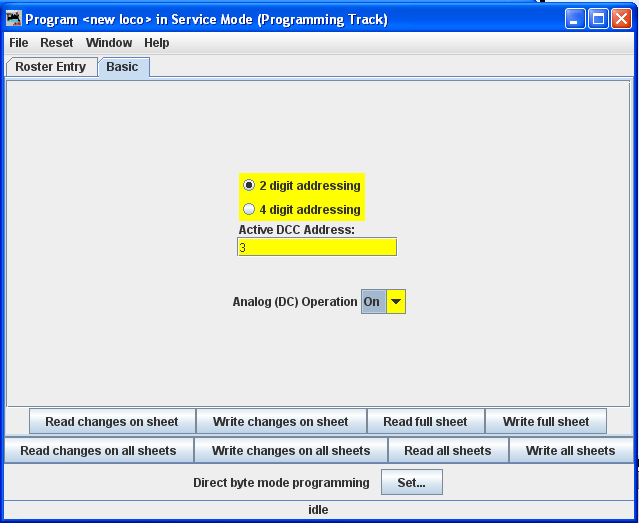Open the Help menu
Viewport: 639px width, 523px height.
point(157,43)
